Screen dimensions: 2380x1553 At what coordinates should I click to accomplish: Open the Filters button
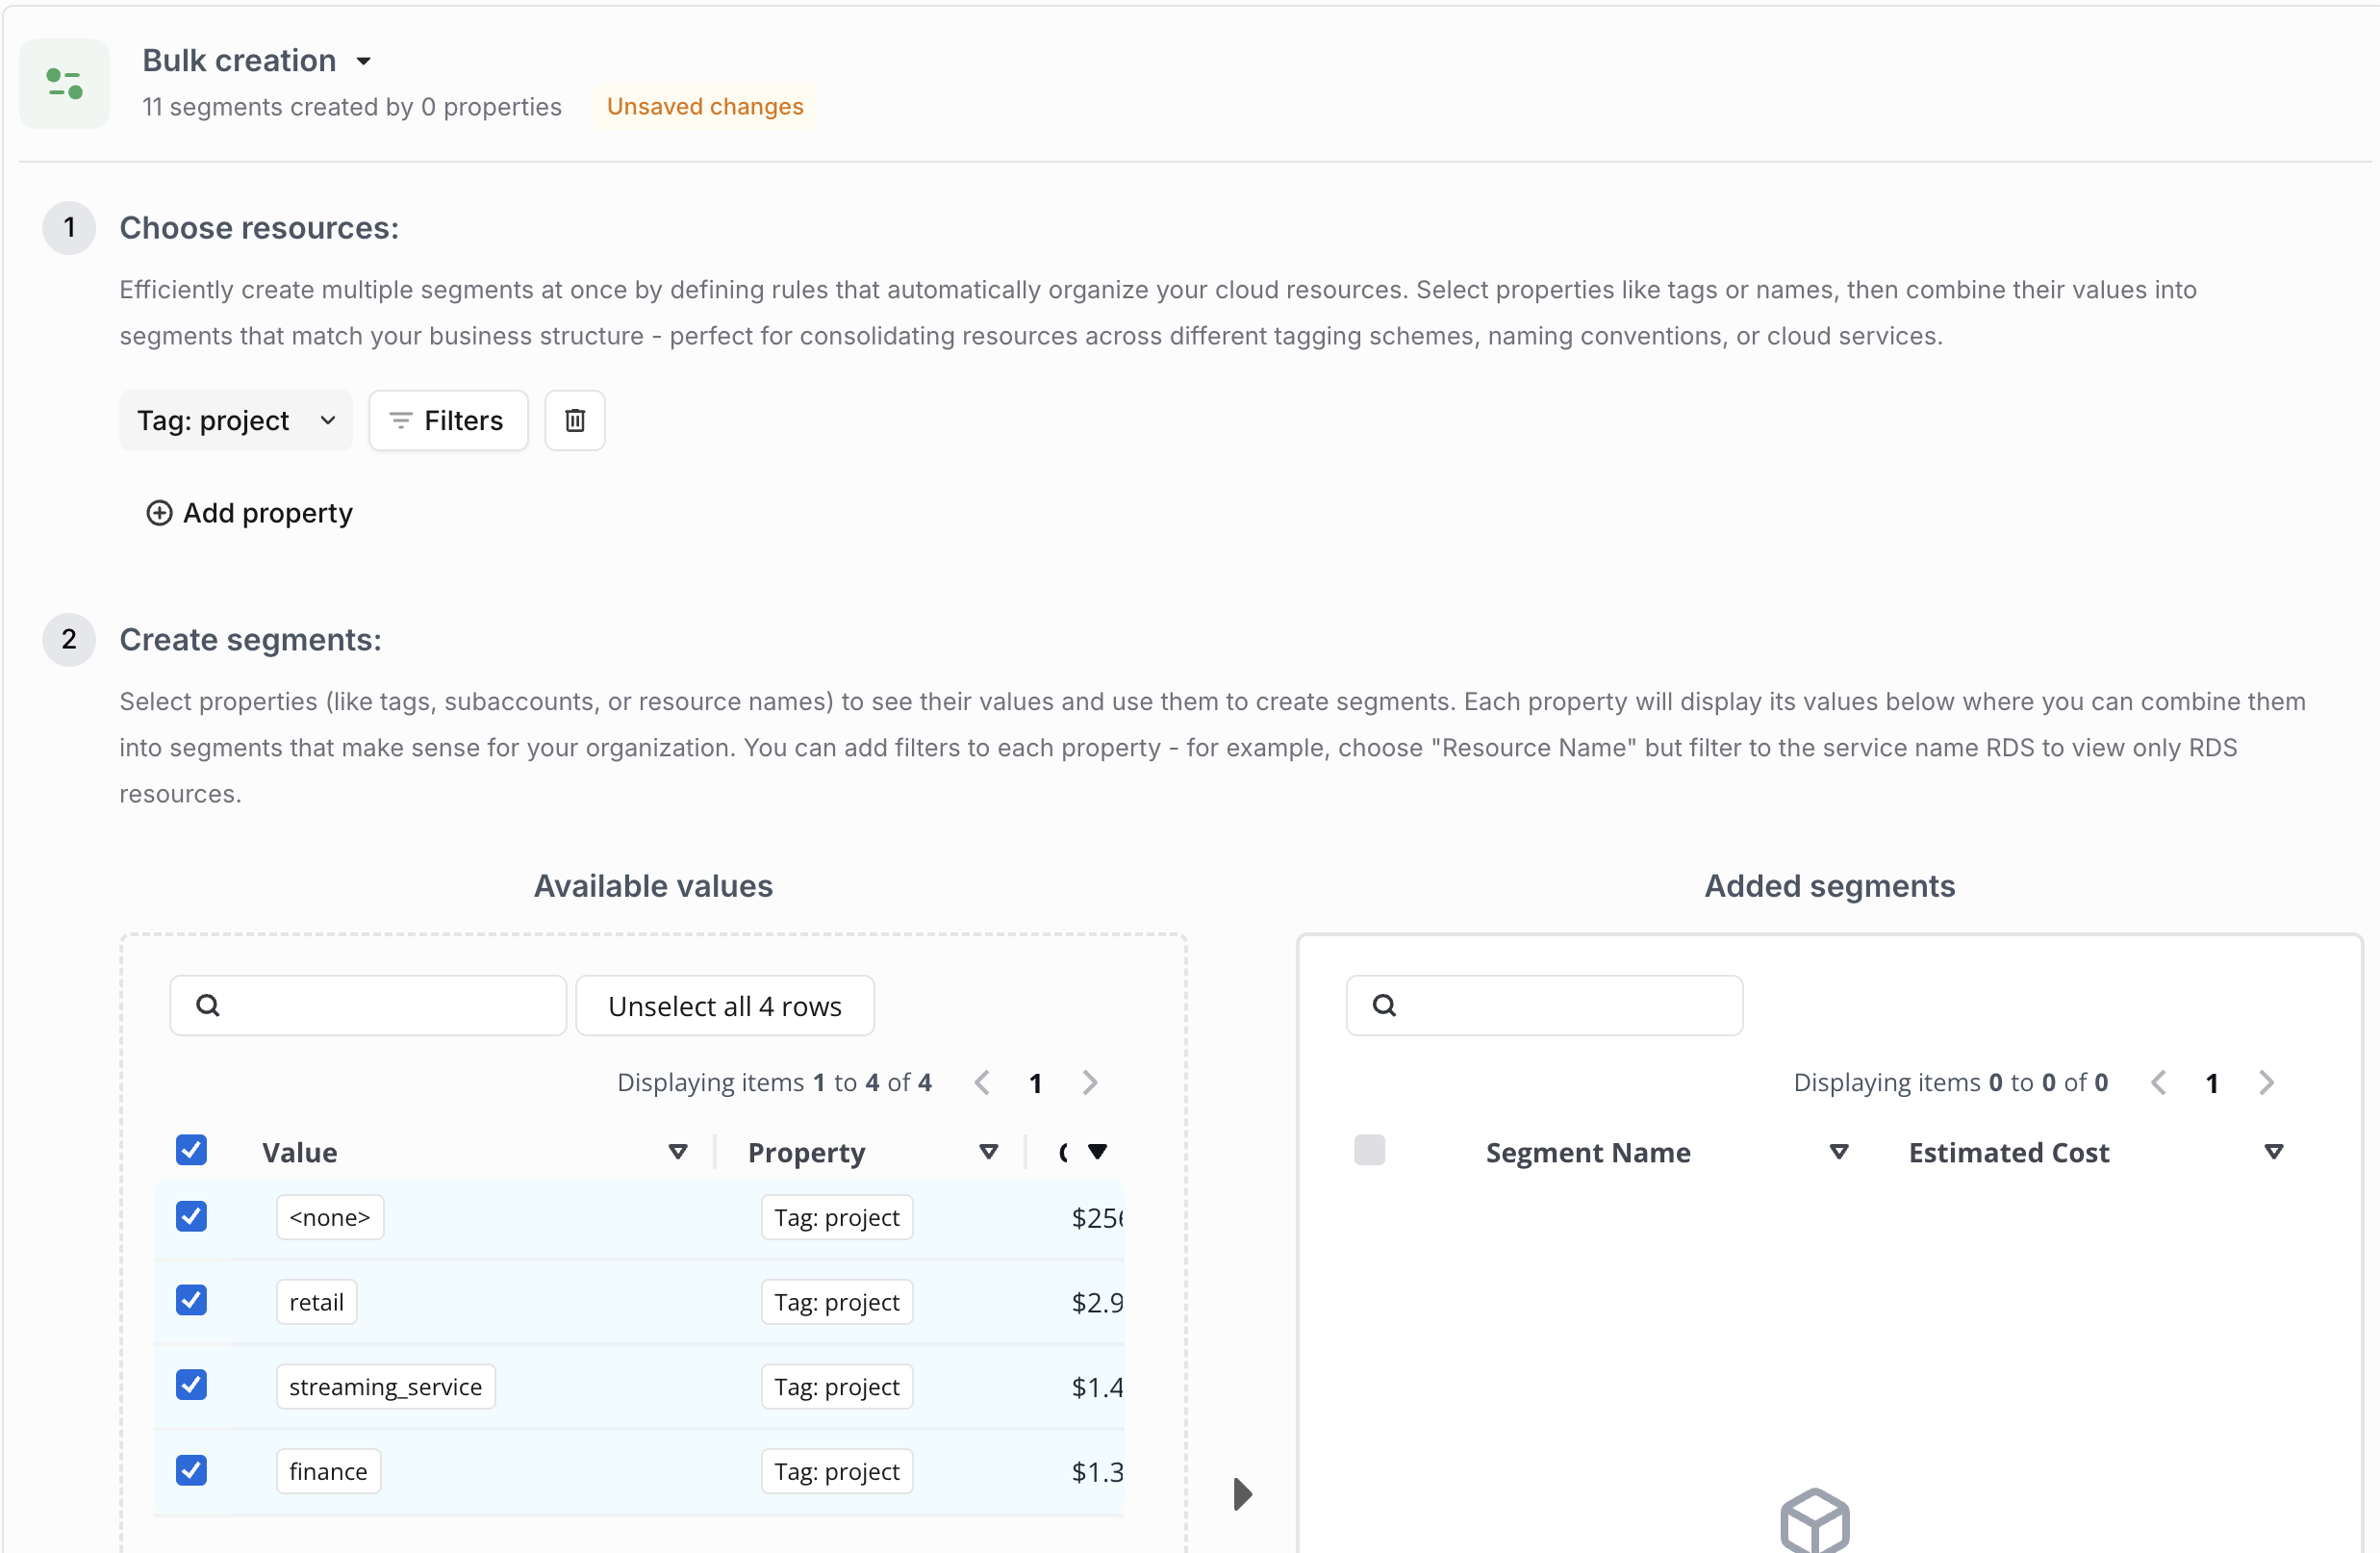(447, 420)
